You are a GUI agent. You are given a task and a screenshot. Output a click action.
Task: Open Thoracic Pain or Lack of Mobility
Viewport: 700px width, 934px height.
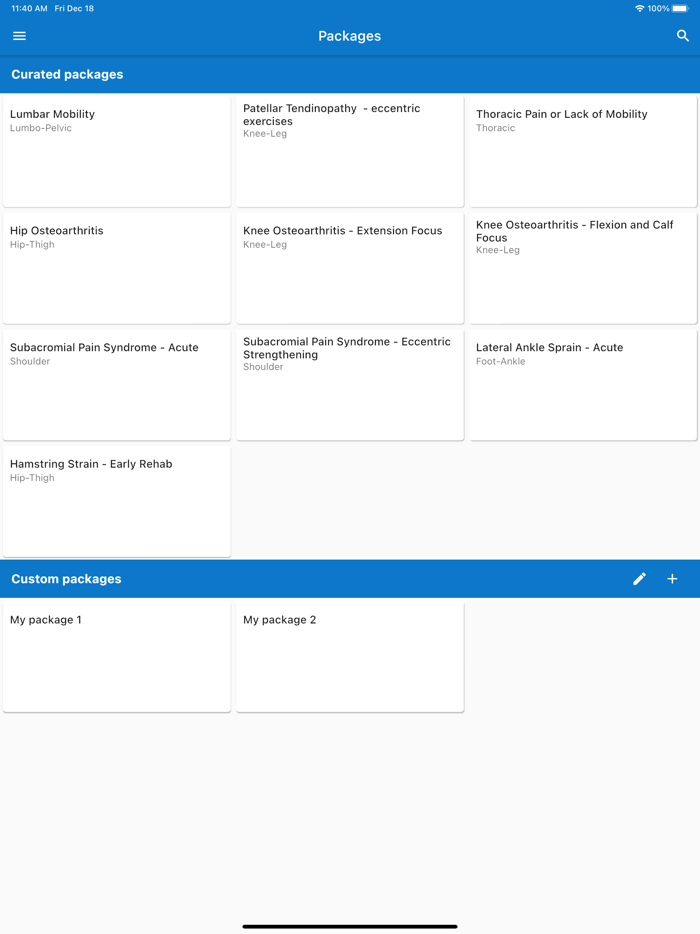pos(583,151)
